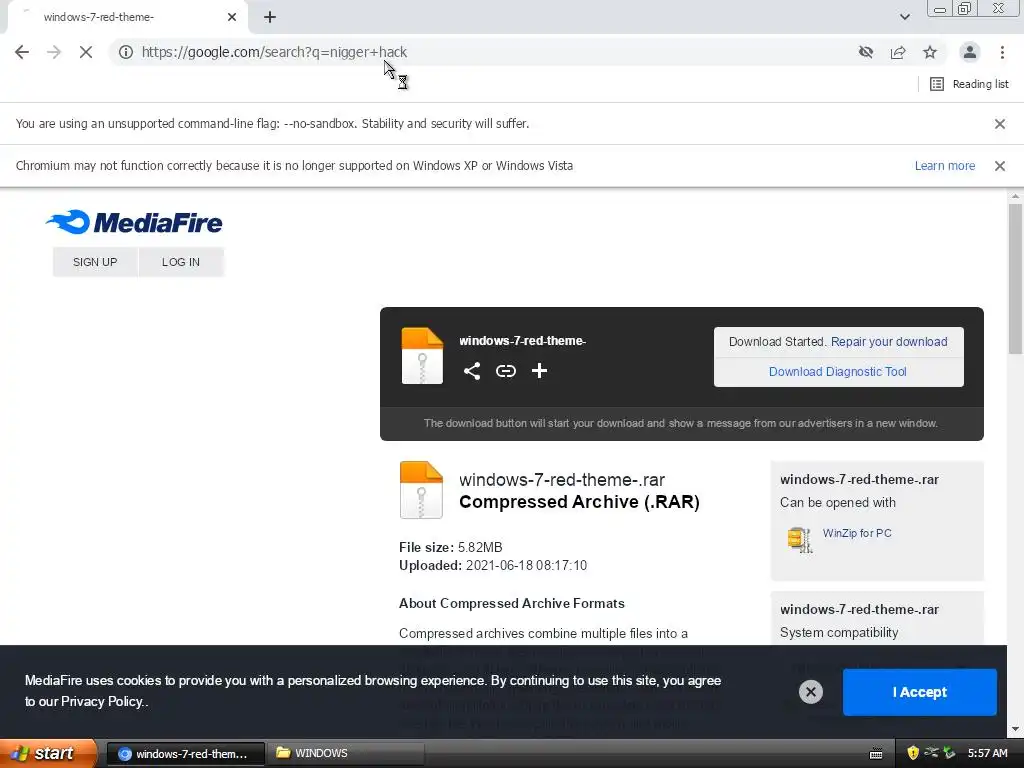The height and width of the screenshot is (768, 1024).
Task: Dismiss the no-sandbox warning bar
Action: point(1000,124)
